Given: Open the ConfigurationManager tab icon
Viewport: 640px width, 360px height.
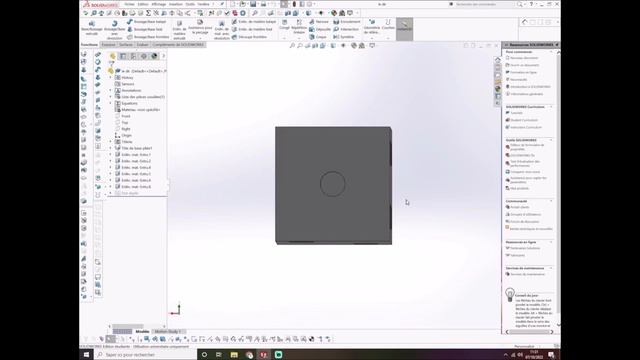Looking at the screenshot, I should [x=133, y=56].
